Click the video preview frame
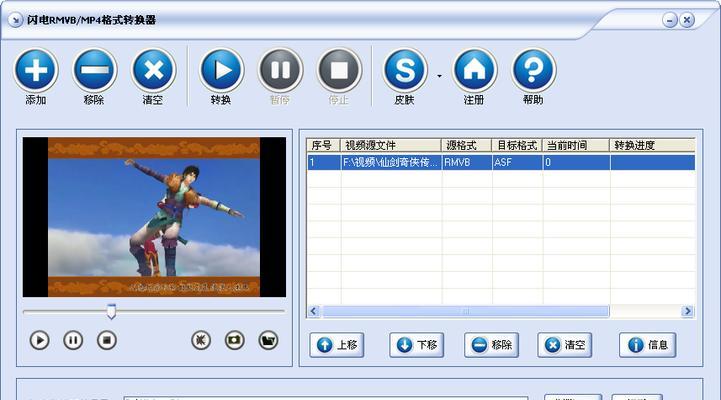Screen dimensions: 721x400 pyautogui.click(x=154, y=217)
